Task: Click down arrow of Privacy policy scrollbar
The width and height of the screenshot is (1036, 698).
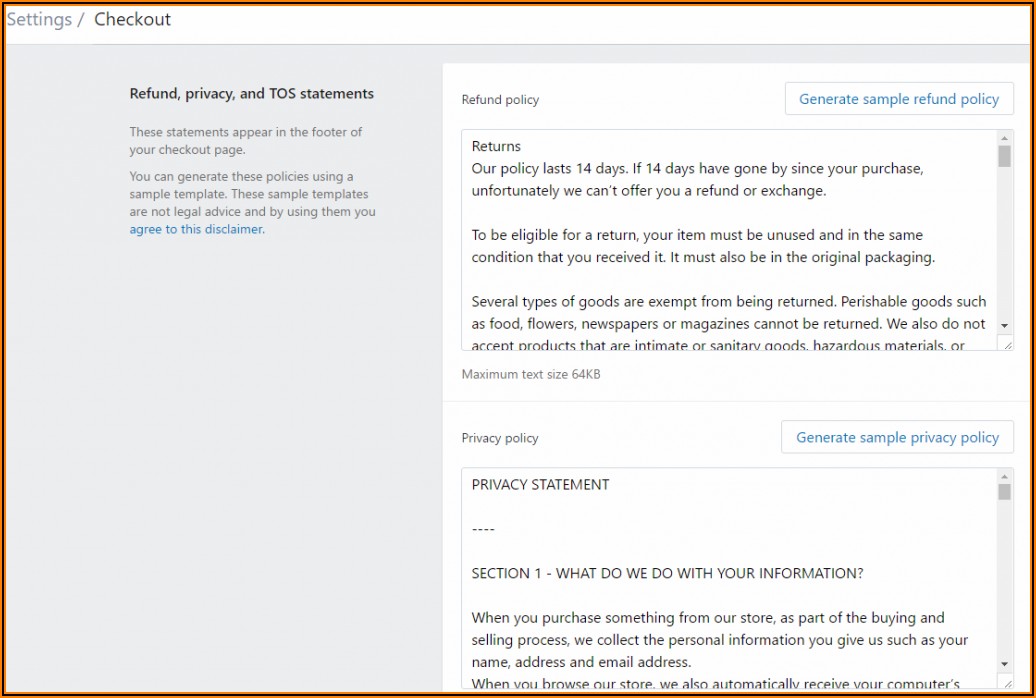Action: 1004,664
